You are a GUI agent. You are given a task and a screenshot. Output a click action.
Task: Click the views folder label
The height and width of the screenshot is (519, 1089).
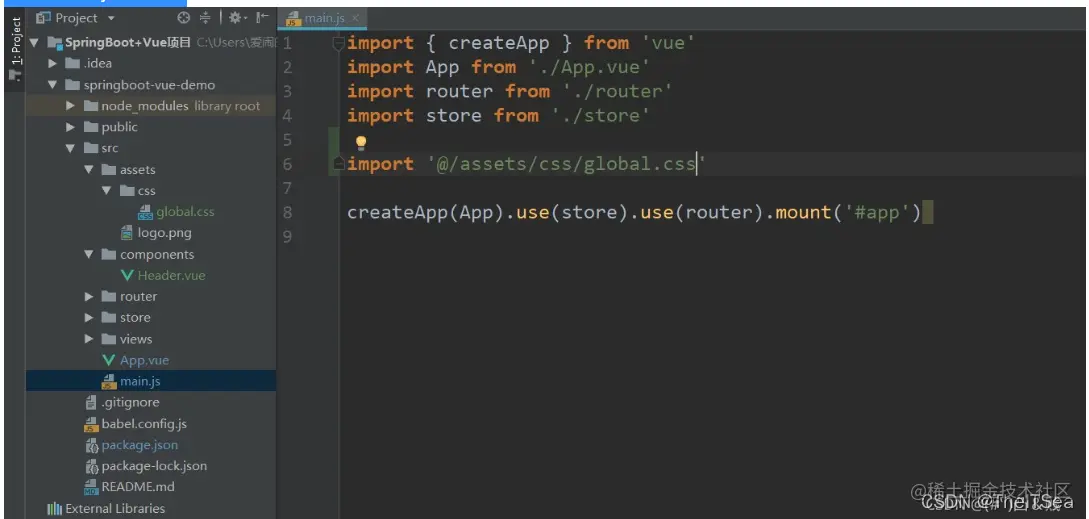point(136,339)
